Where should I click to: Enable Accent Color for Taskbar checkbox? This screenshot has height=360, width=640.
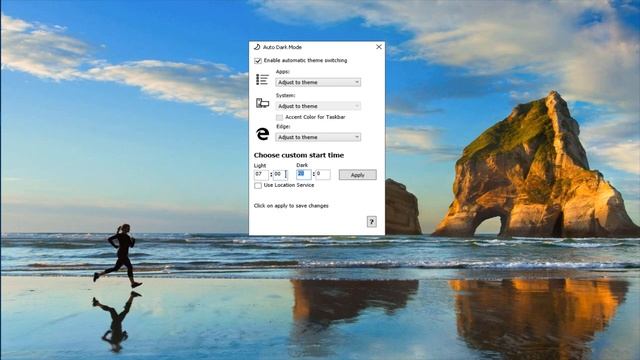pos(280,118)
